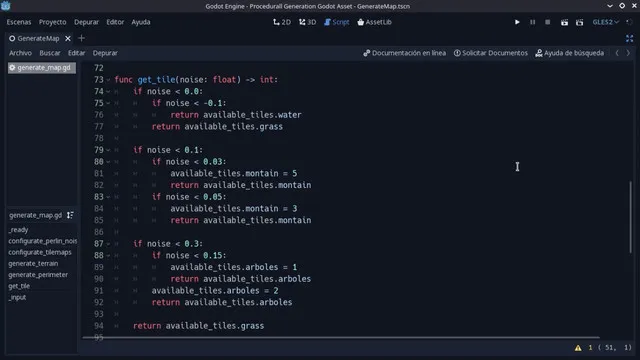Click the method list title generate_map.gd
This screenshot has height=360, width=640.
[35, 215]
